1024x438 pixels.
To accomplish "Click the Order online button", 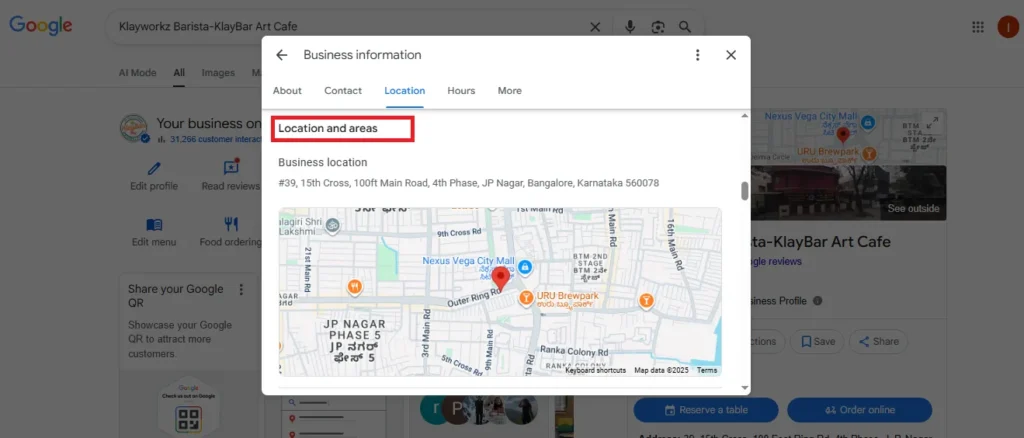I will (x=859, y=410).
